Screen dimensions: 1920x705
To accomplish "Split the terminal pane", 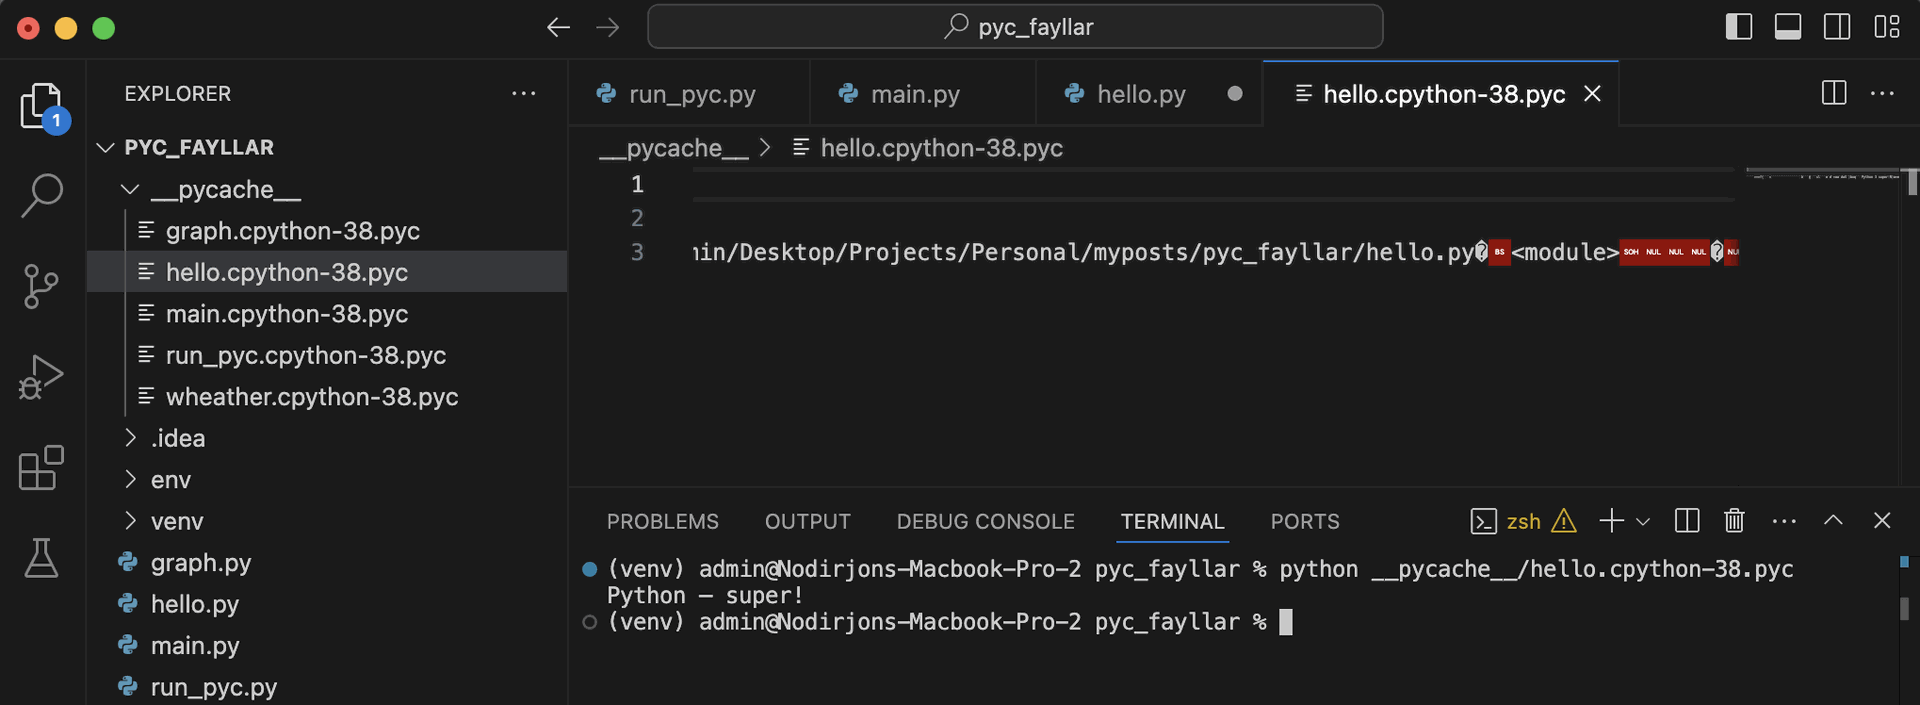I will (1687, 521).
